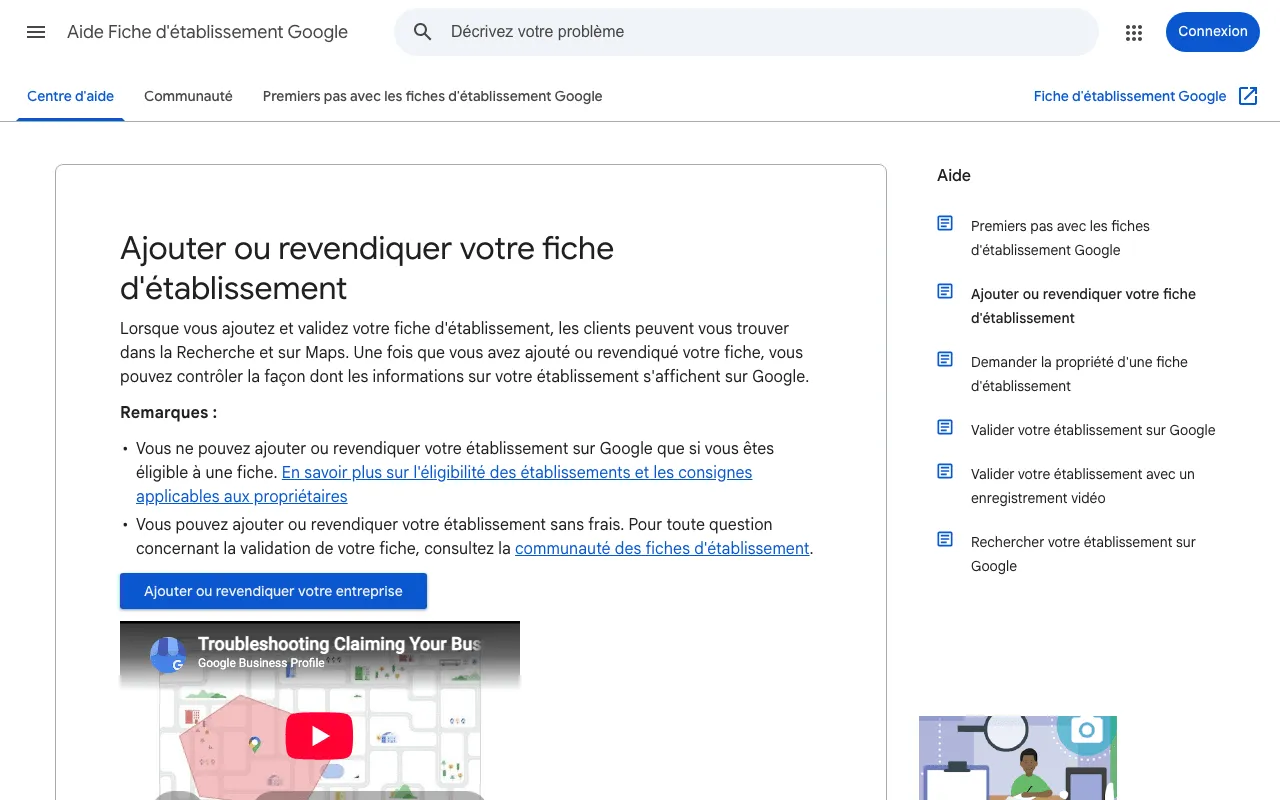Open sidebar article Demander la propriété d'une fiche

(1079, 374)
